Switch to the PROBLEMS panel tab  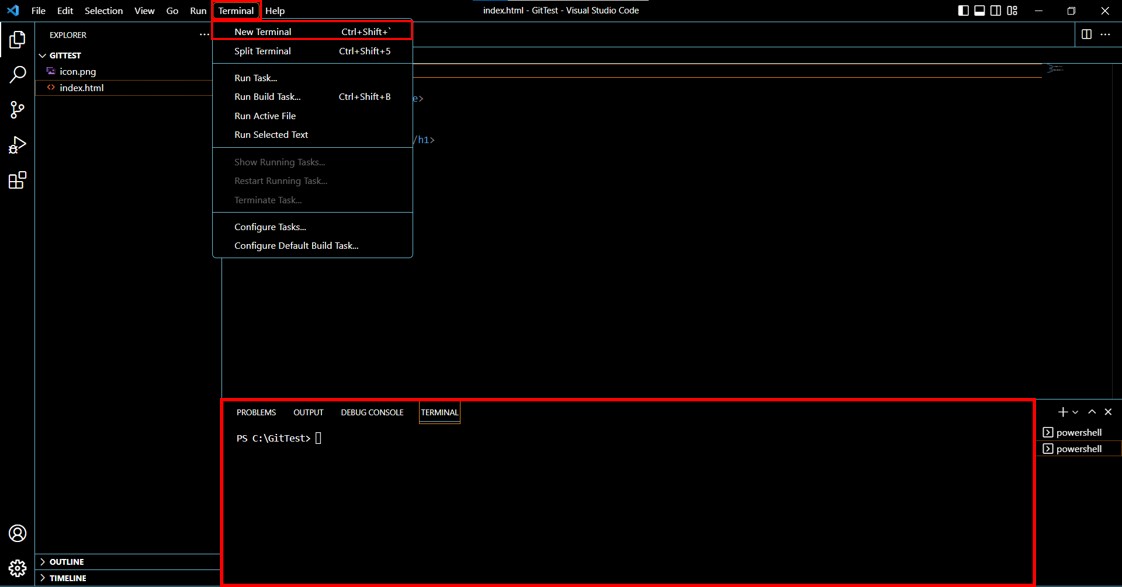click(x=256, y=412)
